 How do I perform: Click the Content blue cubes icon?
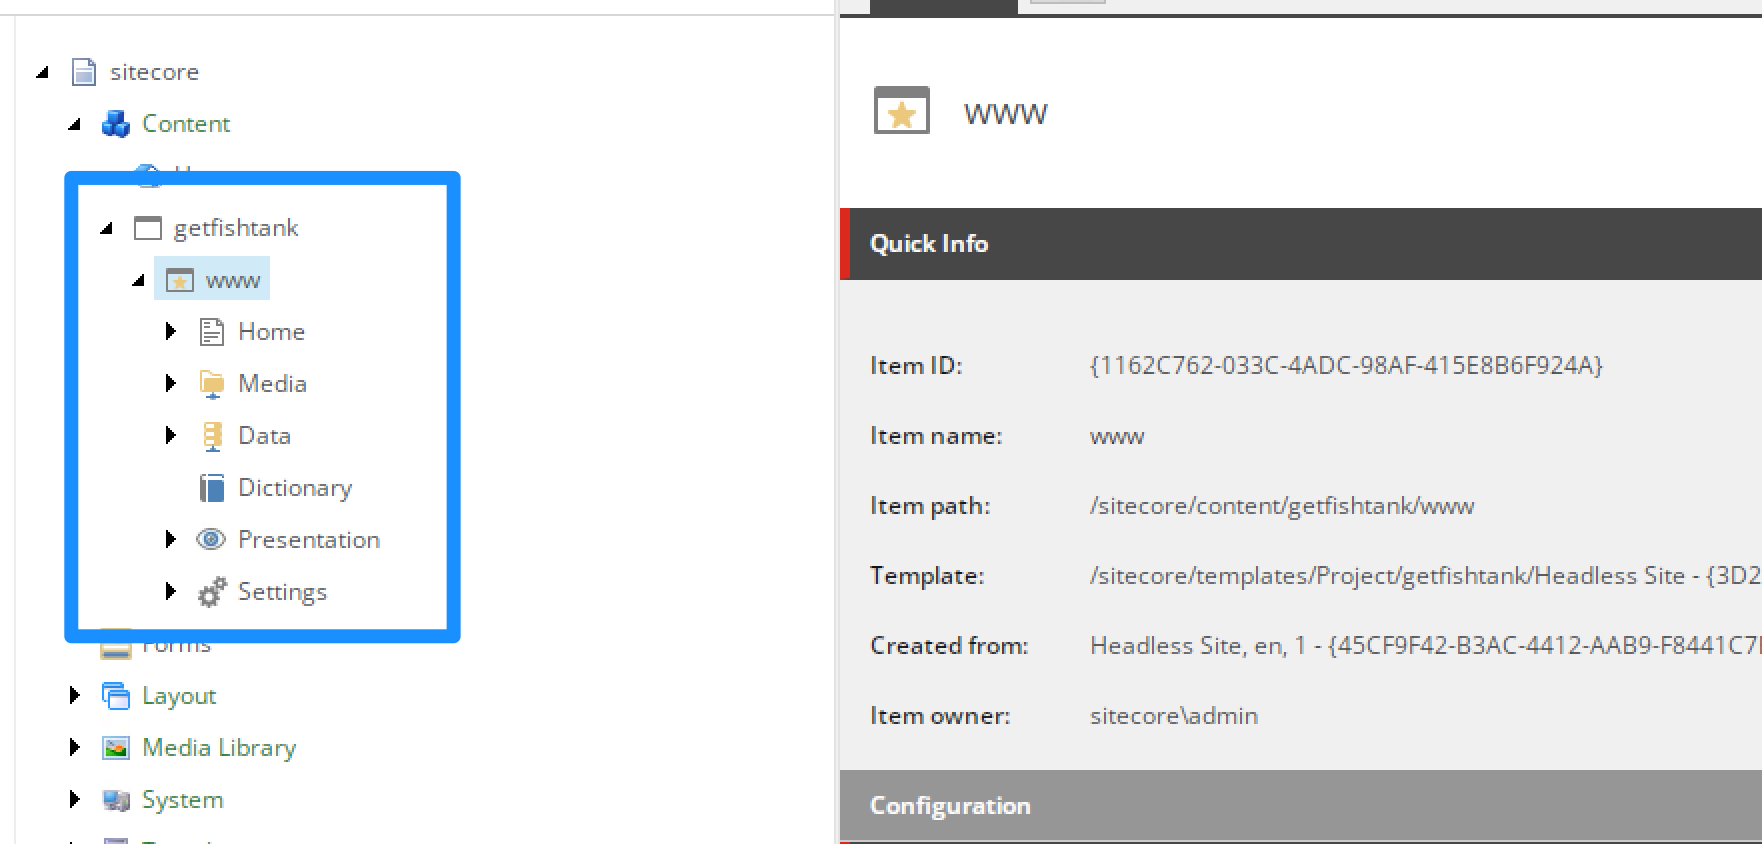(x=116, y=124)
